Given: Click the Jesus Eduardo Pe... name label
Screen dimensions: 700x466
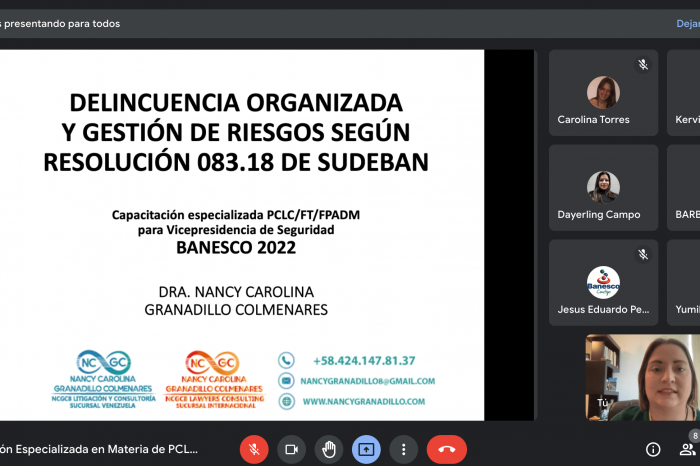Looking at the screenshot, I should (603, 309).
